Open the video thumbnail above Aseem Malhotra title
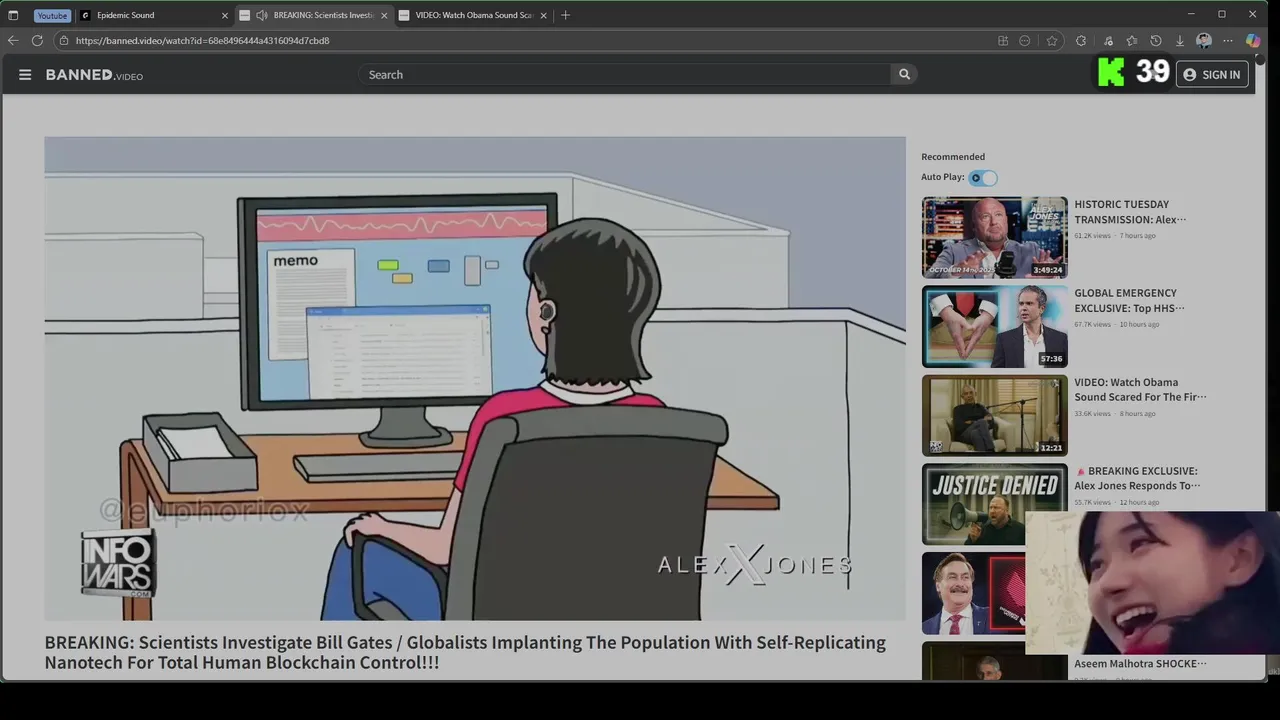 (973, 661)
